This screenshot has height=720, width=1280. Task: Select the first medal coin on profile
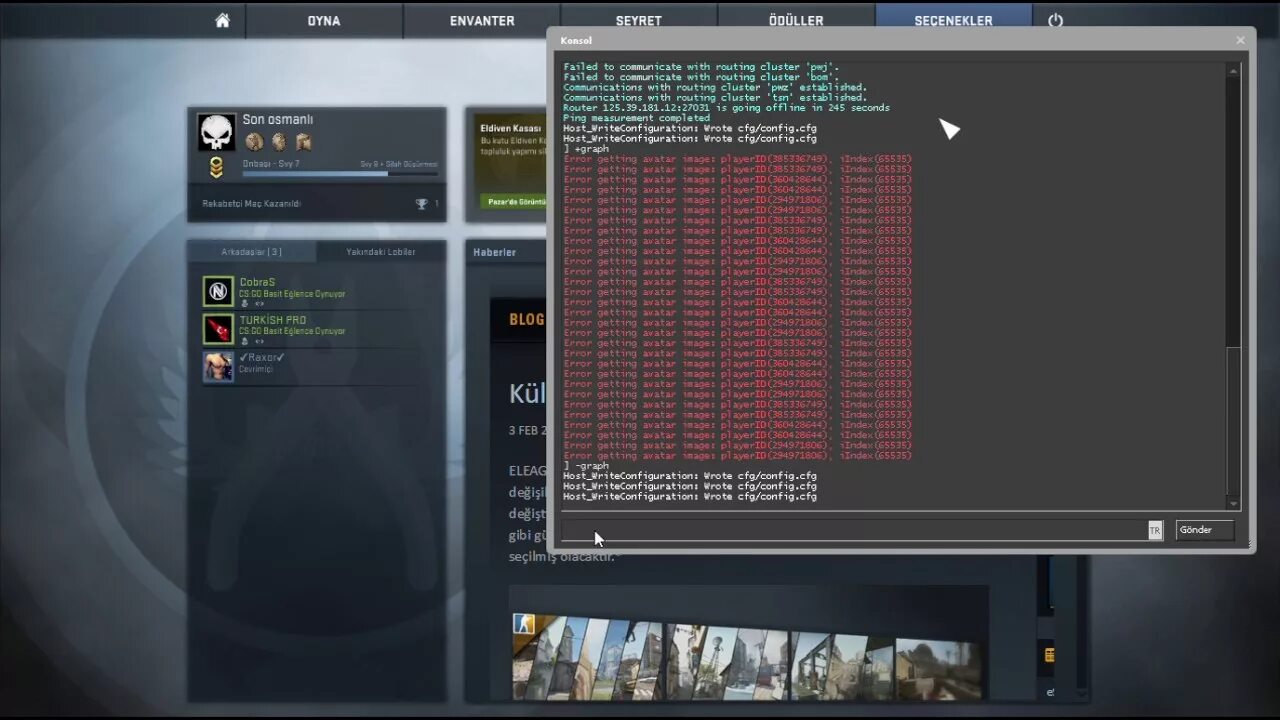(254, 142)
